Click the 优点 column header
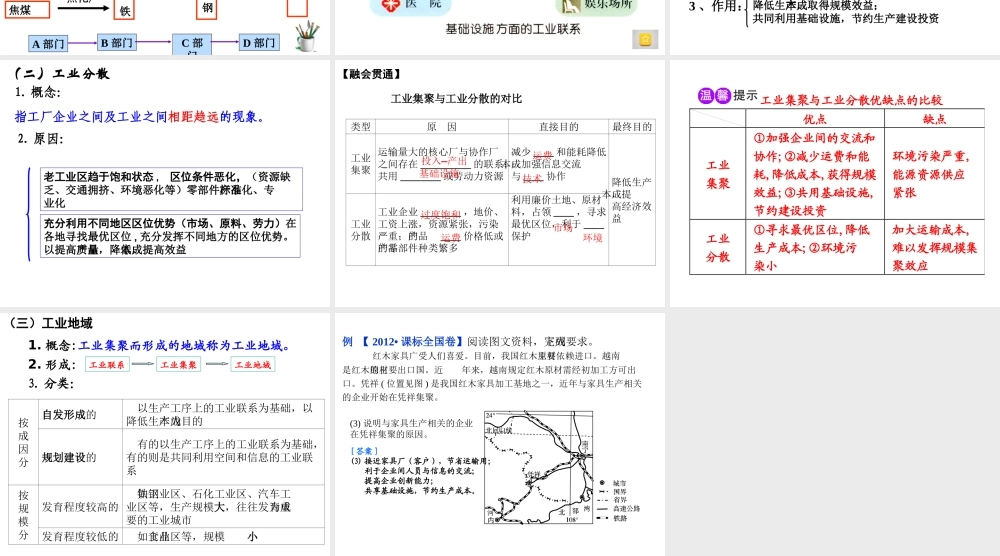The width and height of the screenshot is (1000, 556). pos(814,119)
